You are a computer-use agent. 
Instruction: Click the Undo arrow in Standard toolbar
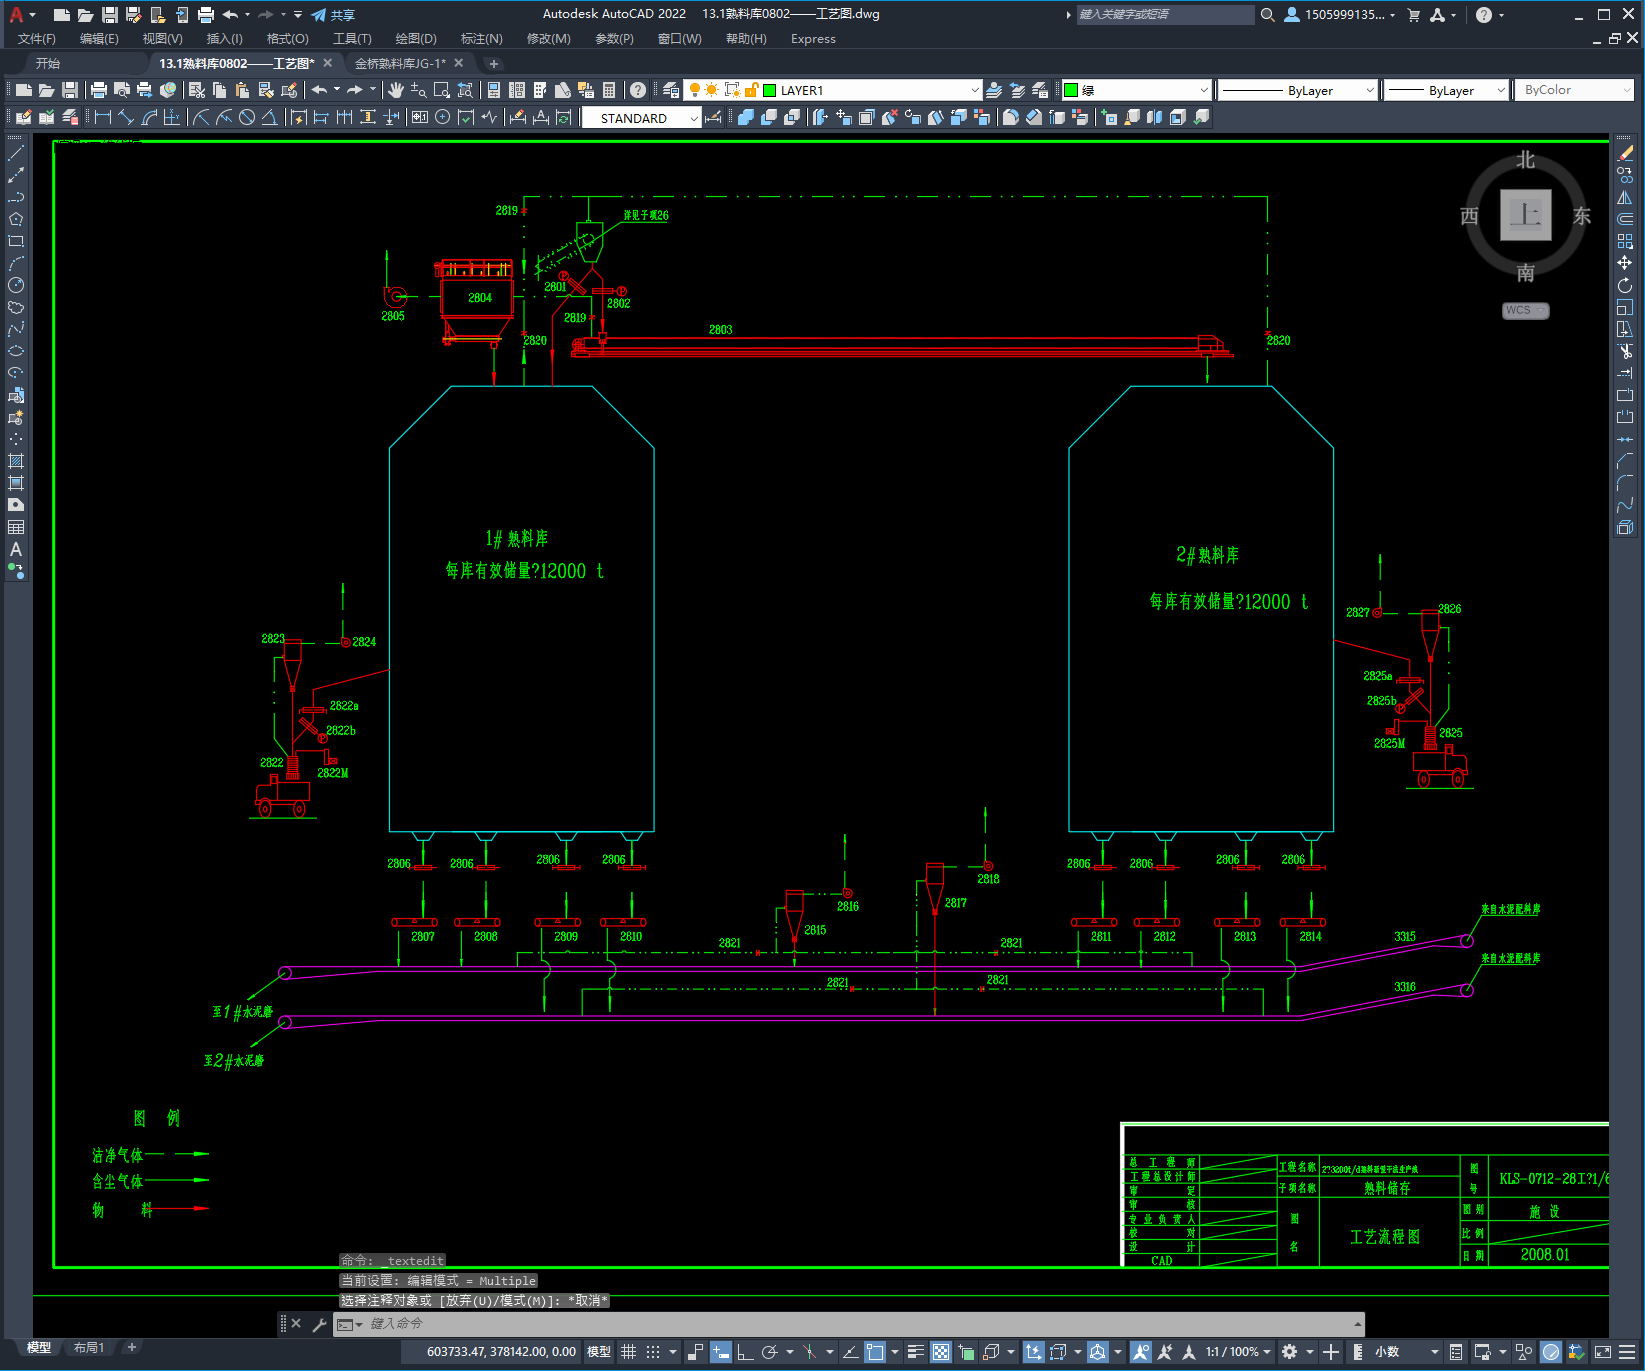(x=319, y=90)
